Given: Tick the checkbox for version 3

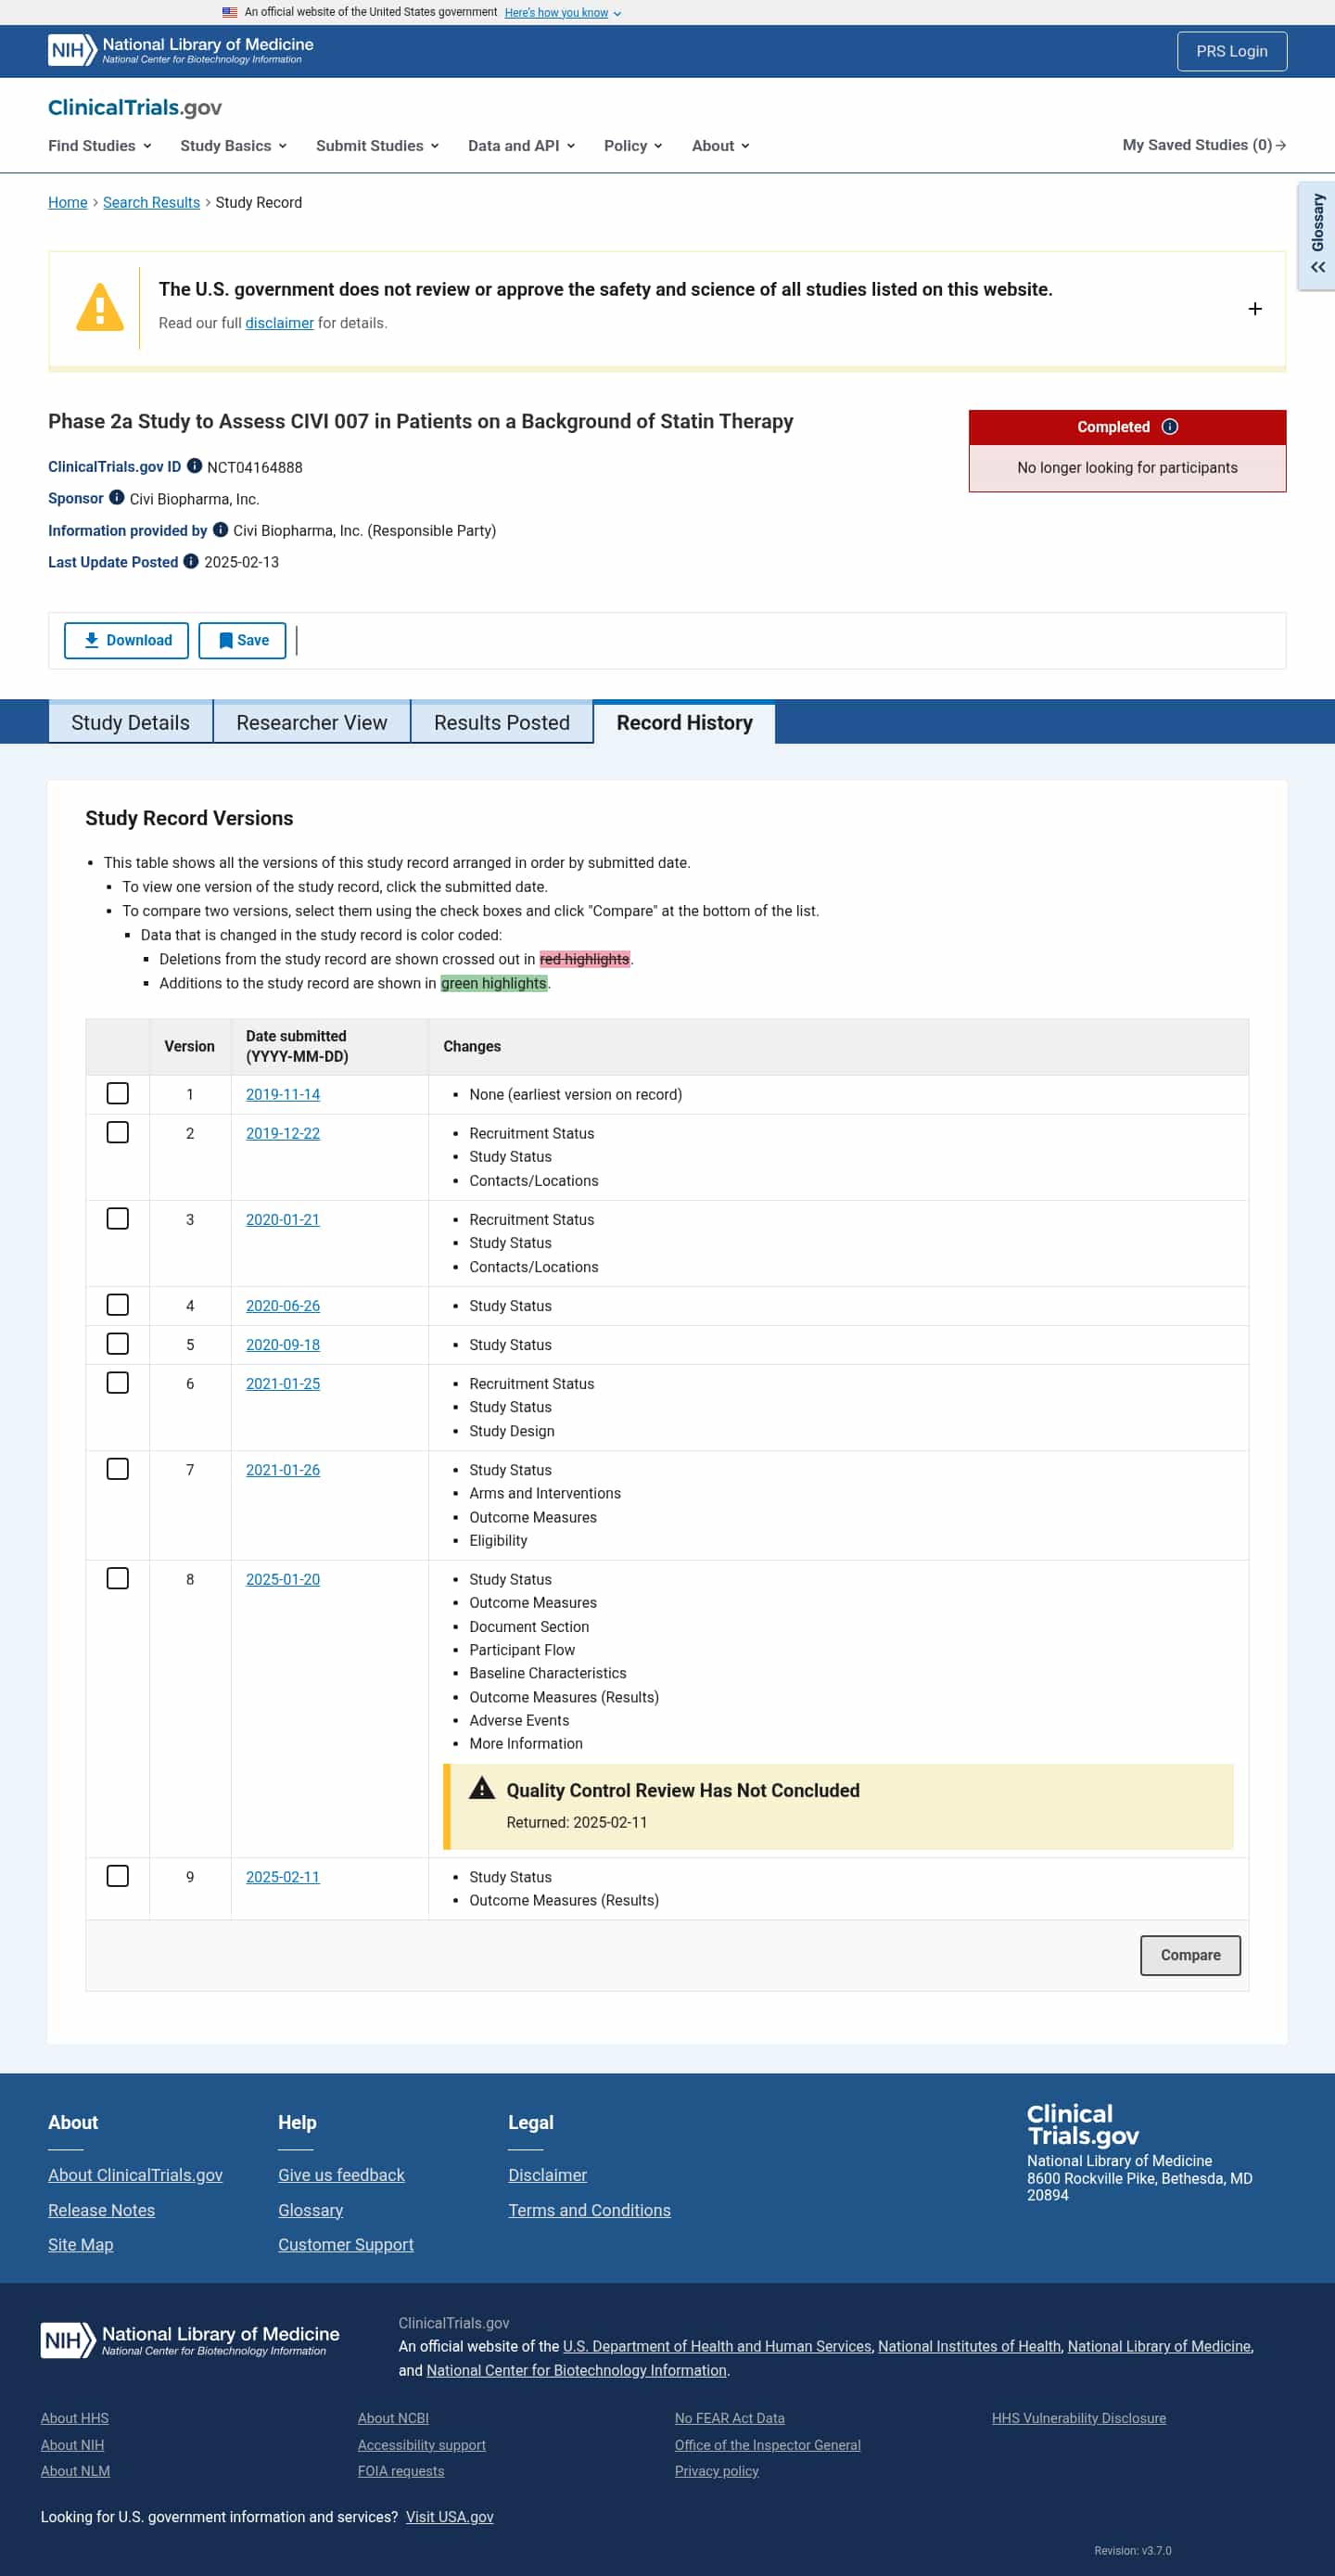Looking at the screenshot, I should click(118, 1219).
